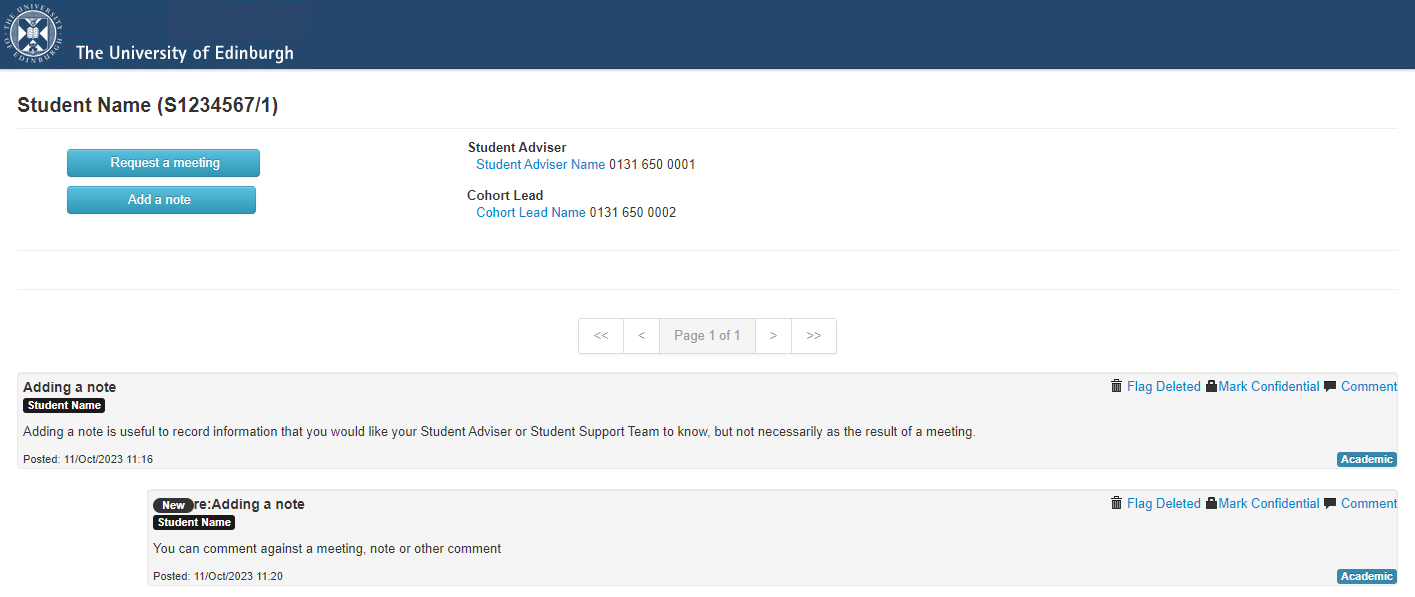Click 'The University of Edinburgh' header text

[x=185, y=53]
